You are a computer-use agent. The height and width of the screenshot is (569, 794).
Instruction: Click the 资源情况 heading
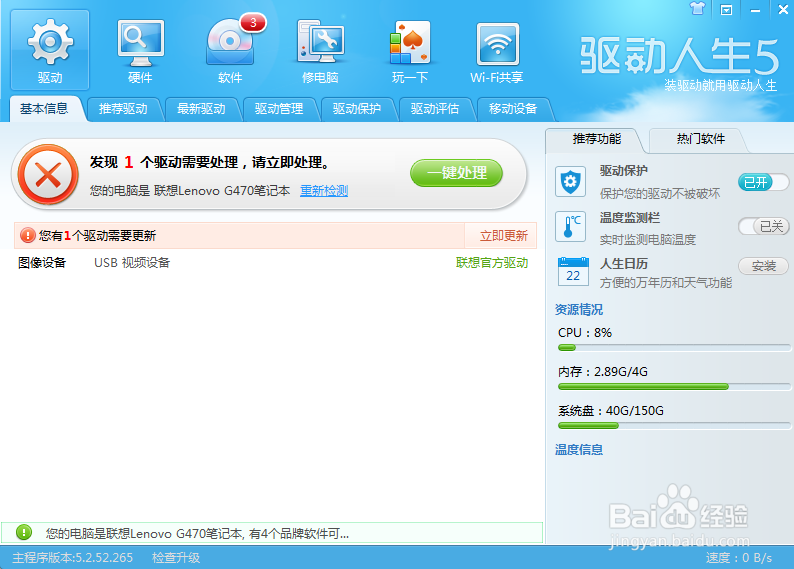tap(579, 310)
